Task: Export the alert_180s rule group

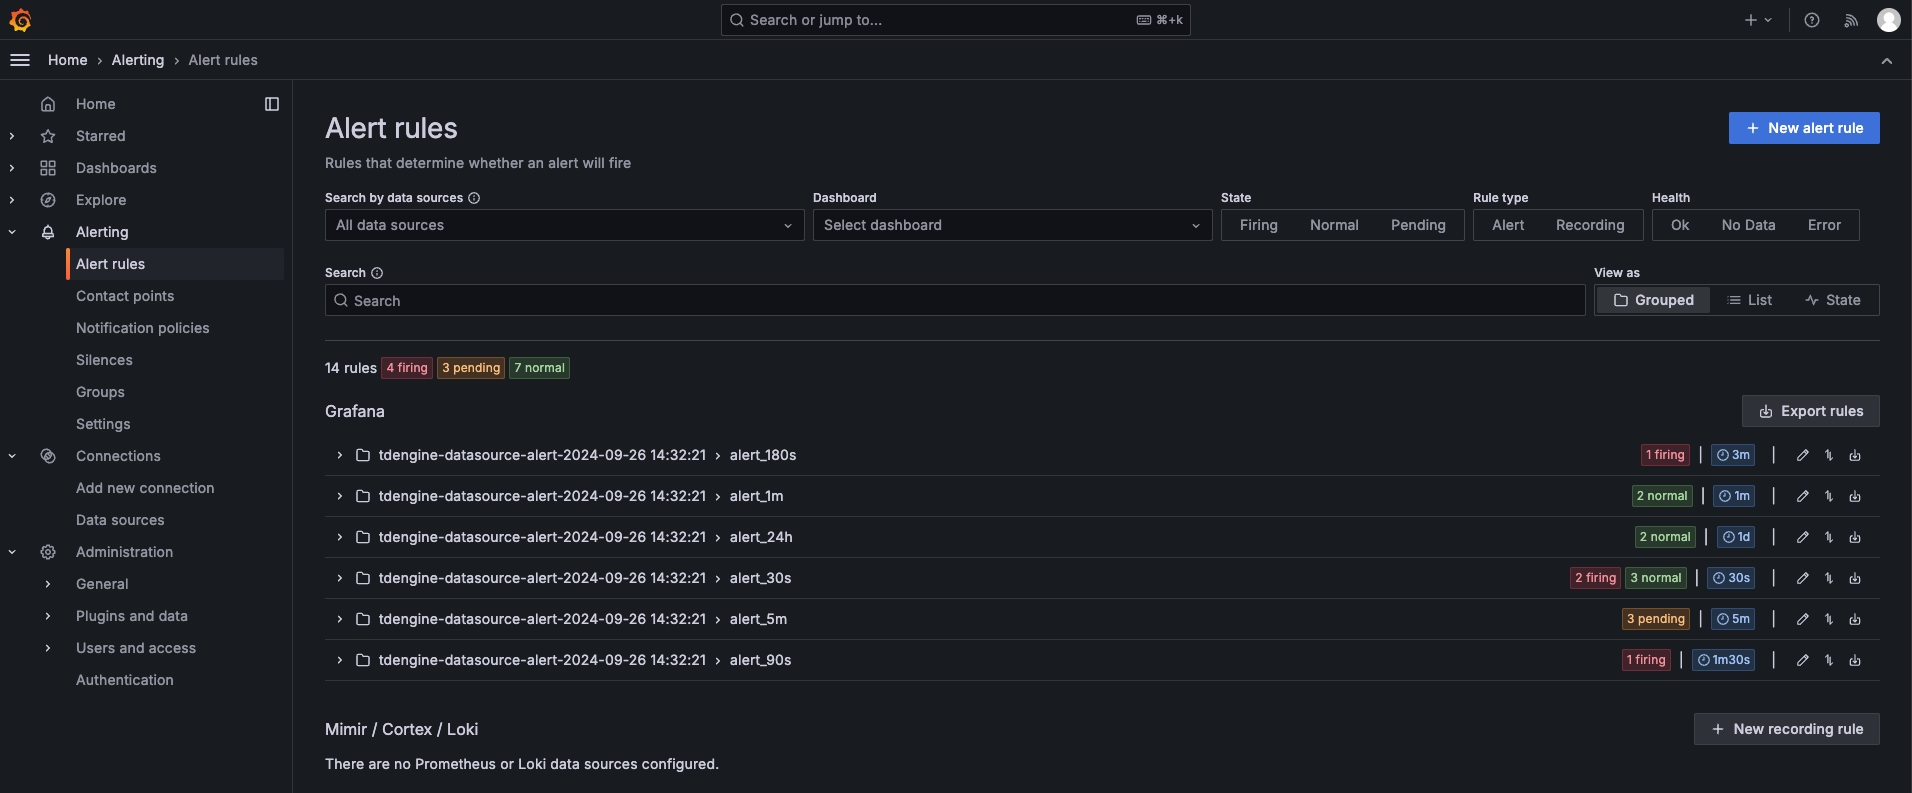Action: point(1855,455)
